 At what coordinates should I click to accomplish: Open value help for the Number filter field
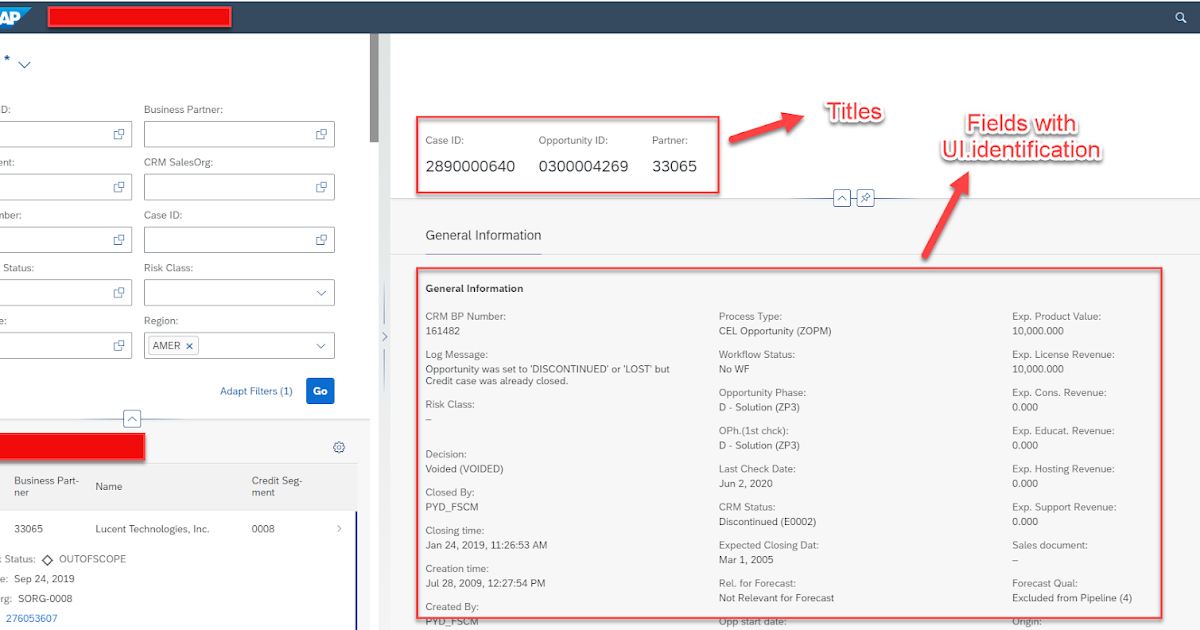point(118,239)
